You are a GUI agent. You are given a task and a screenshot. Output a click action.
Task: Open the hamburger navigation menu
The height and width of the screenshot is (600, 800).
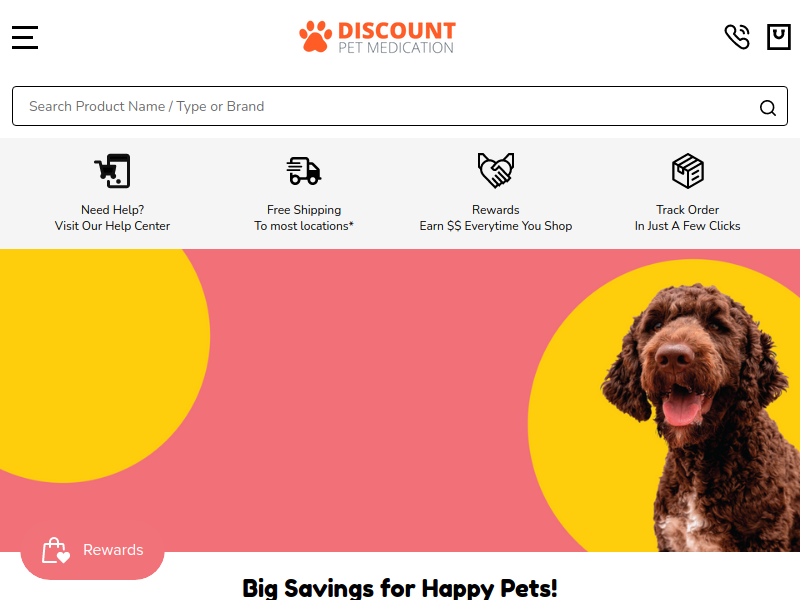pos(25,37)
